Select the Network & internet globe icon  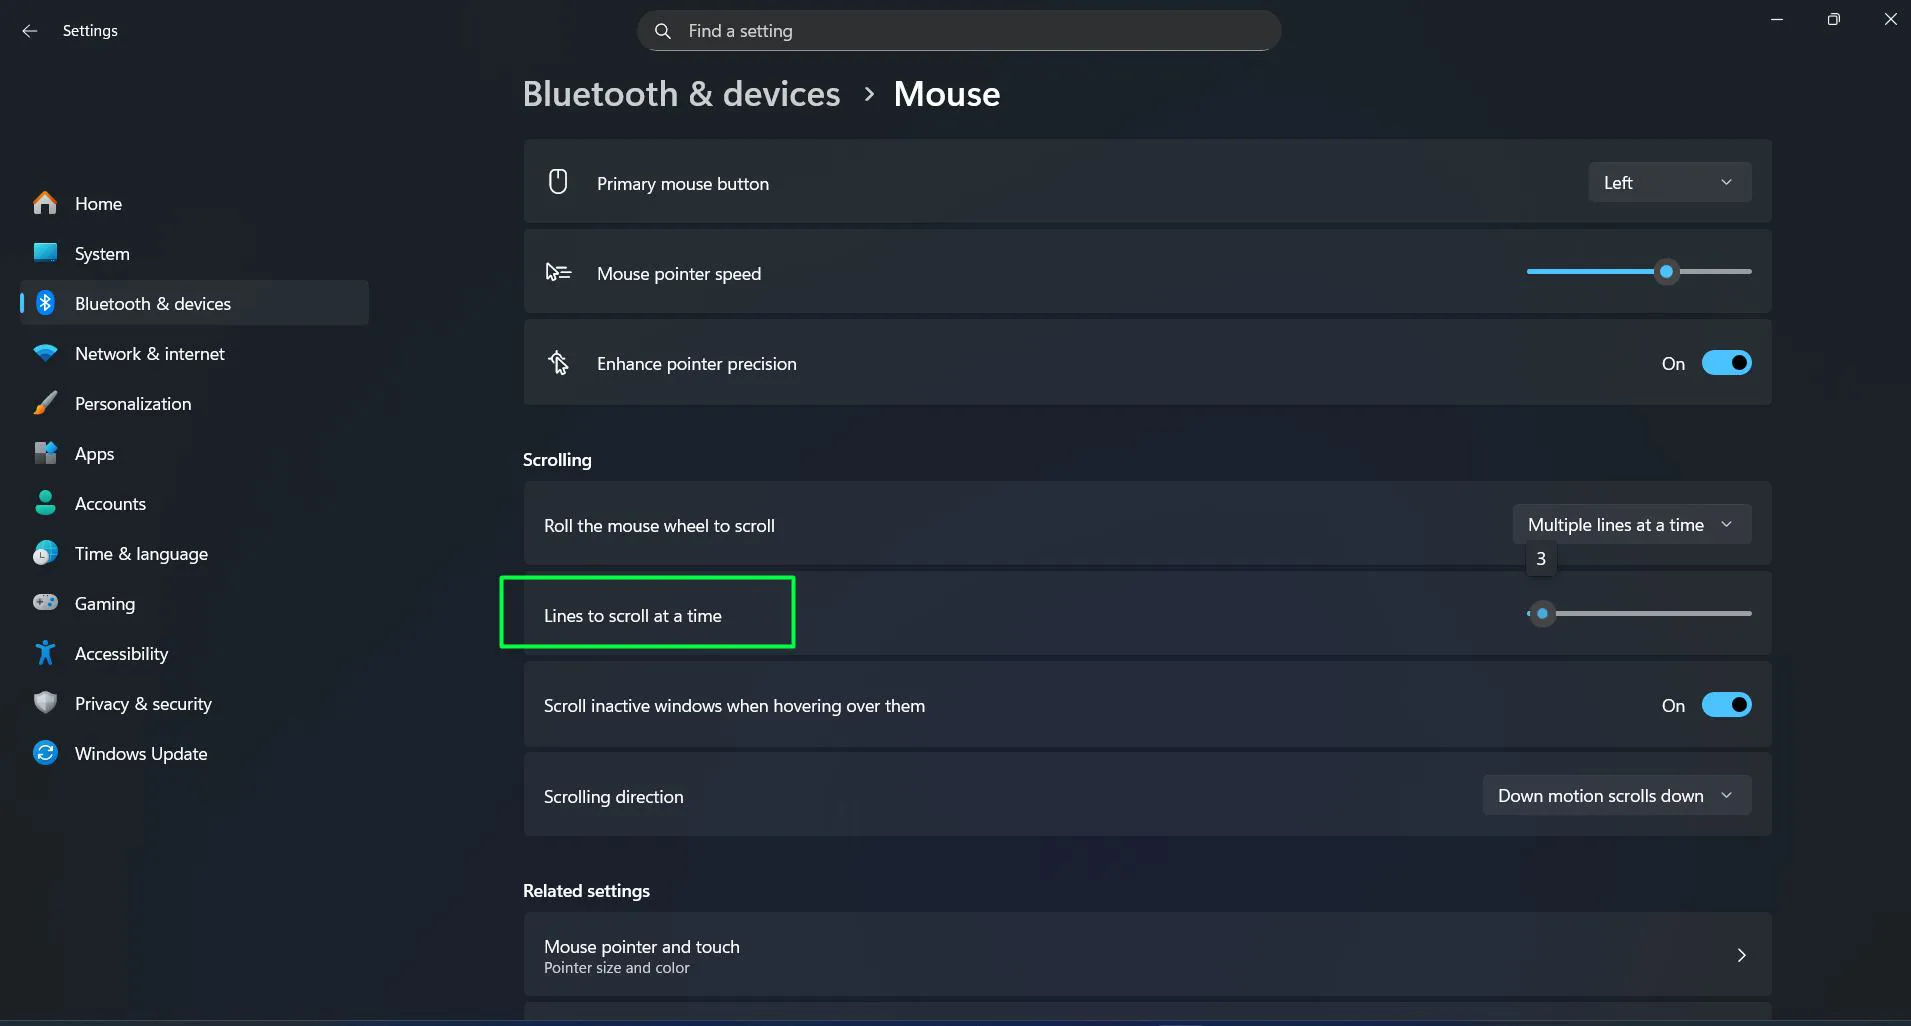pyautogui.click(x=46, y=353)
